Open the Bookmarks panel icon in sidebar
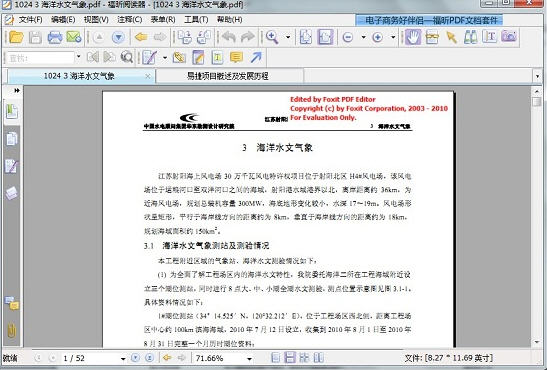547x370 pixels. (12, 112)
